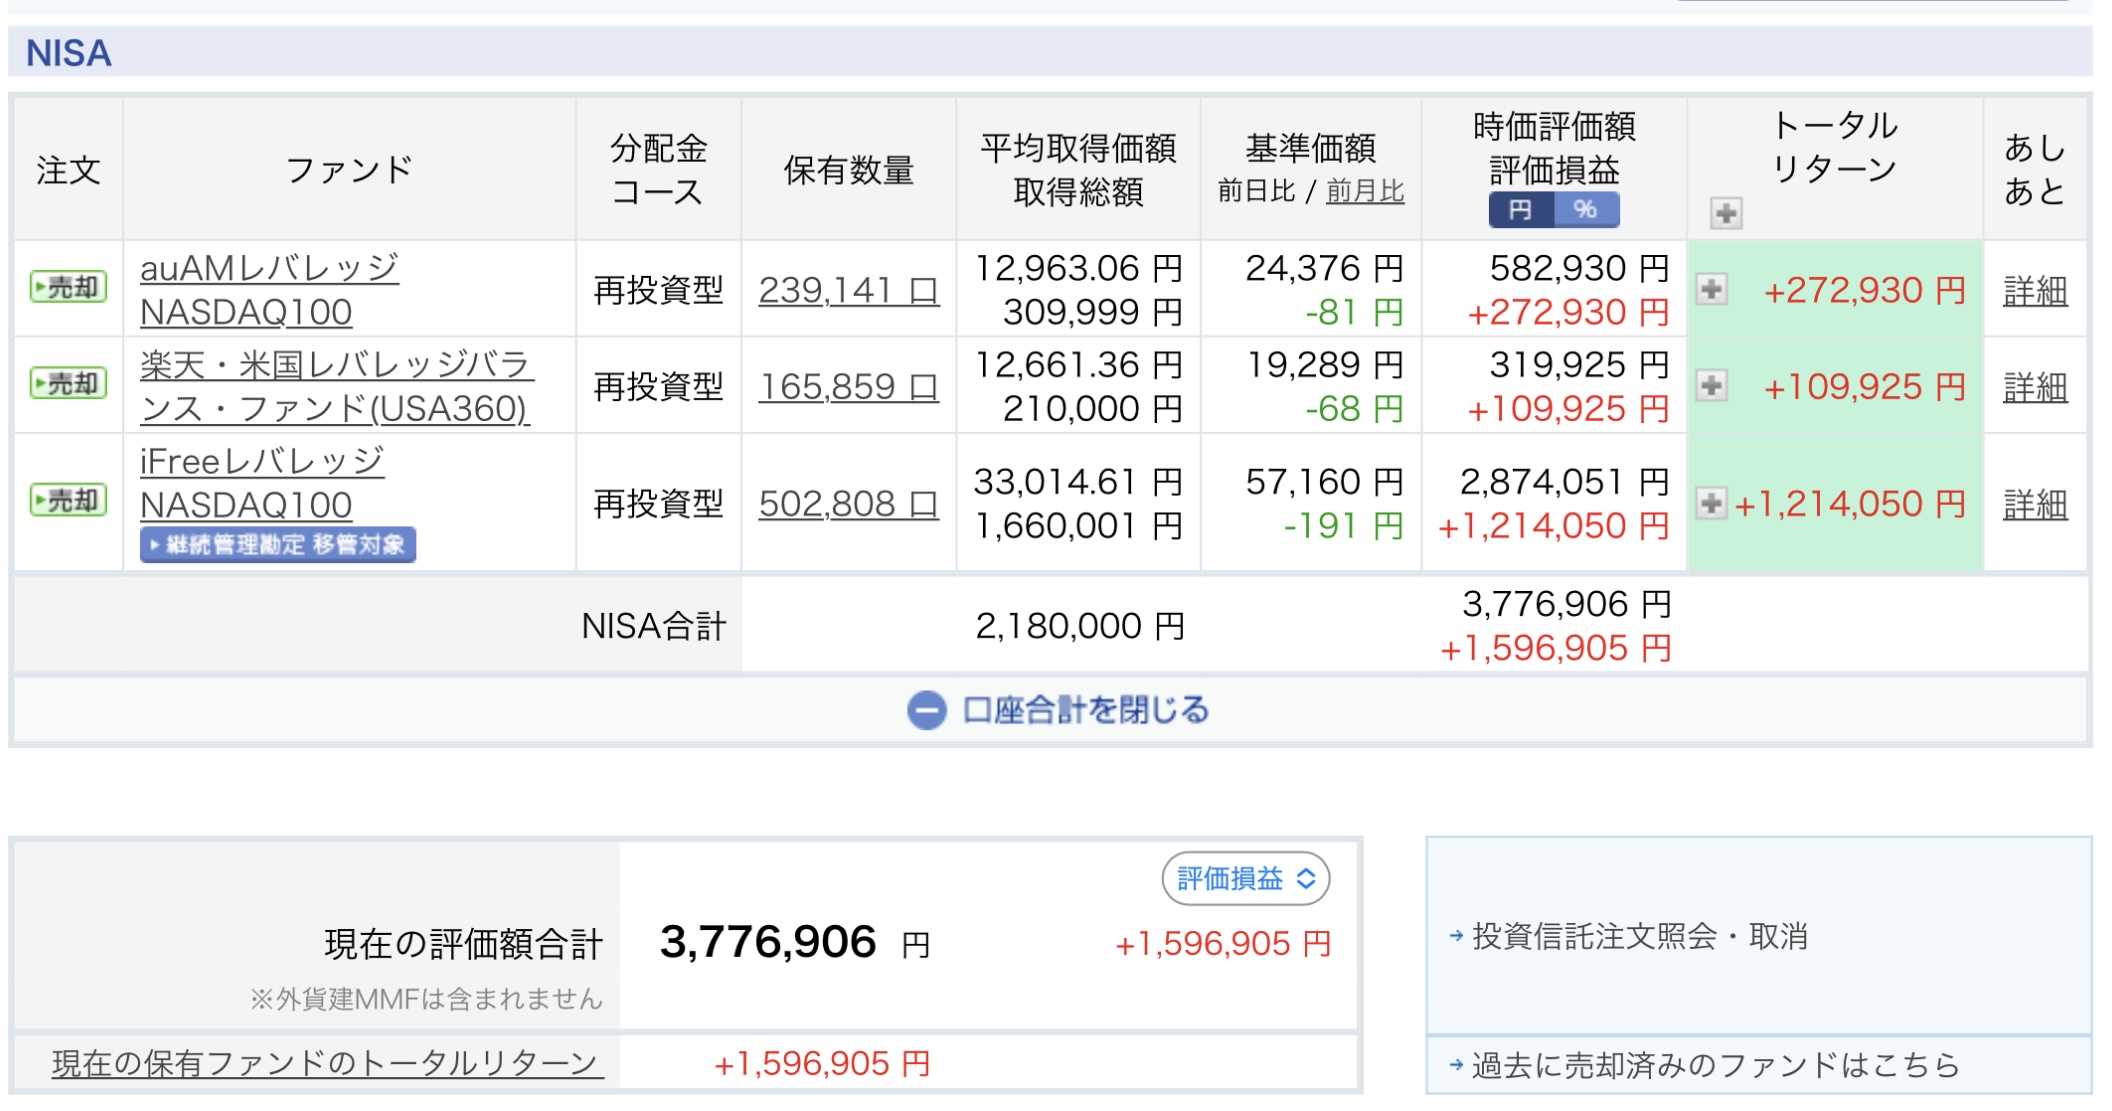
Task: Click the 売却 button for 楽天 USA360 fund
Action: click(68, 384)
